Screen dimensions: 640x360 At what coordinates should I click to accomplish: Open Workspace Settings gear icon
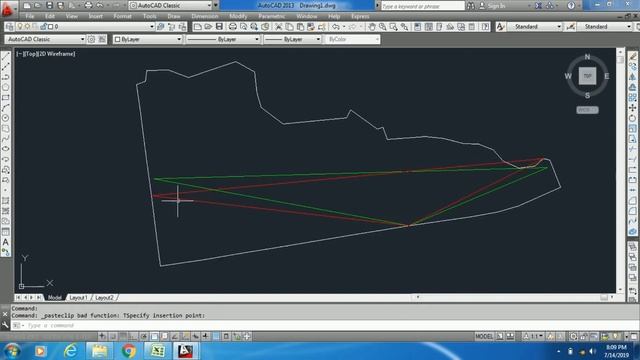91,39
